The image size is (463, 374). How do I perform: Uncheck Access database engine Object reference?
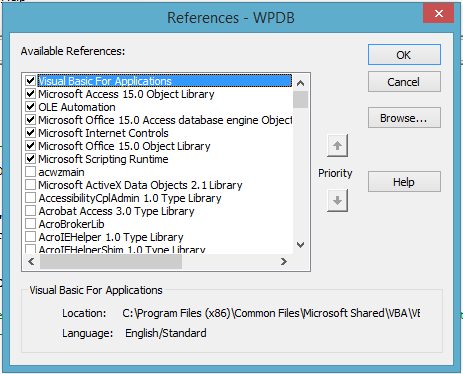(x=30, y=120)
